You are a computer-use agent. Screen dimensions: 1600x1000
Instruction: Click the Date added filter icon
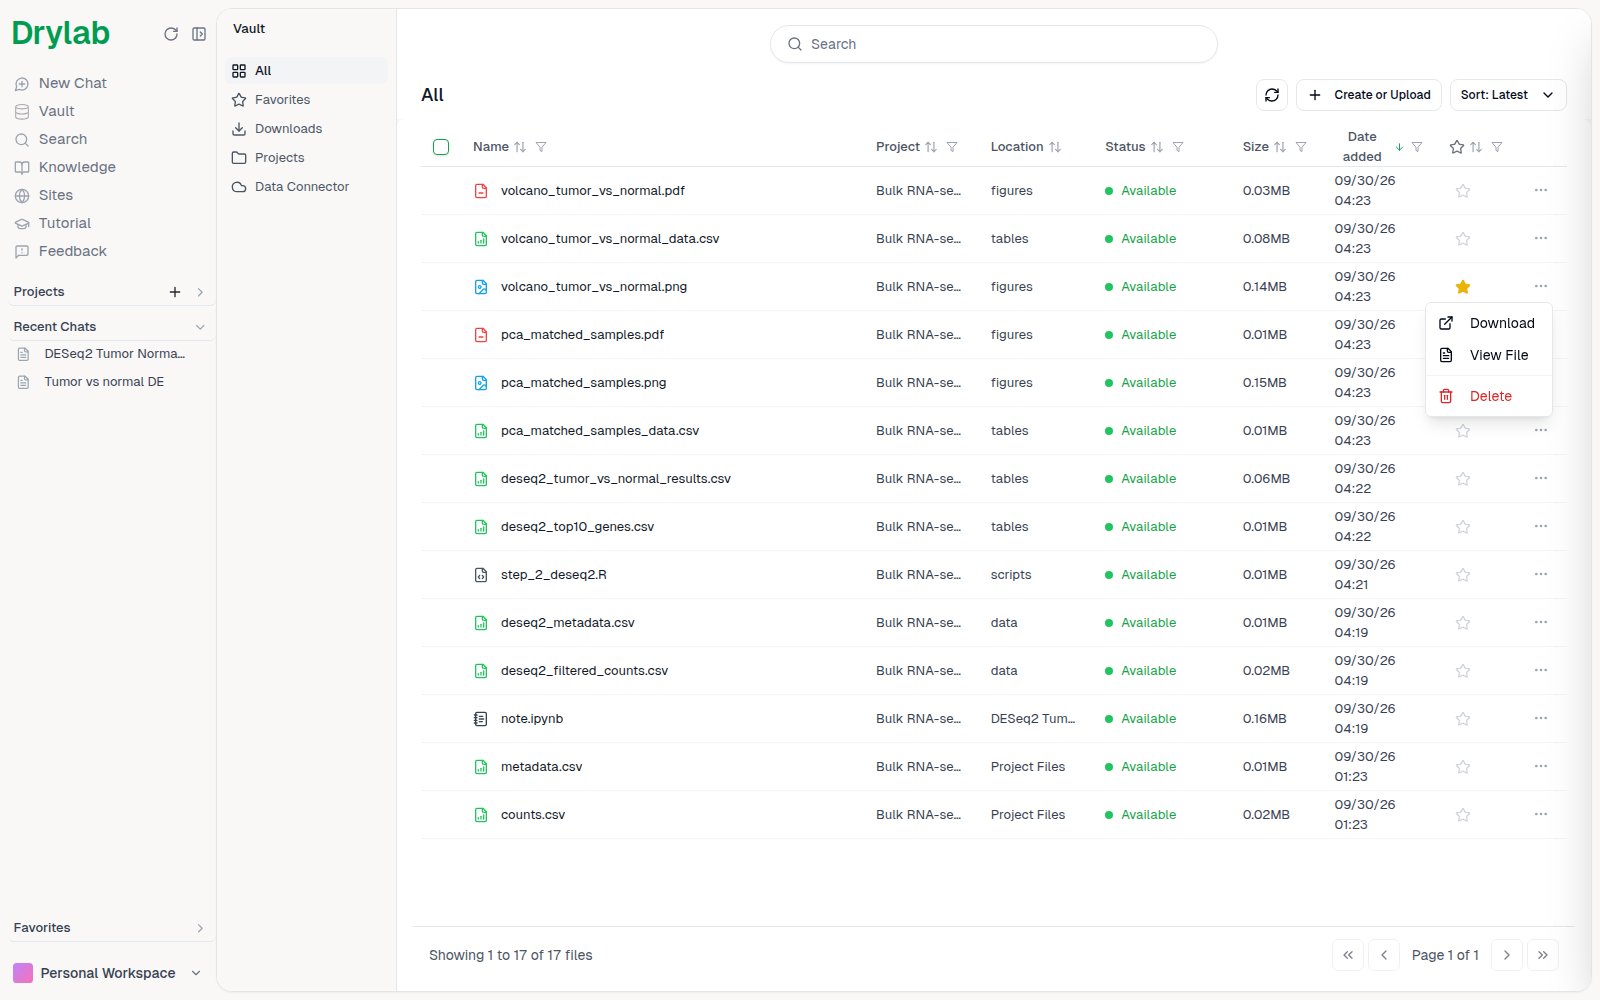click(x=1417, y=147)
